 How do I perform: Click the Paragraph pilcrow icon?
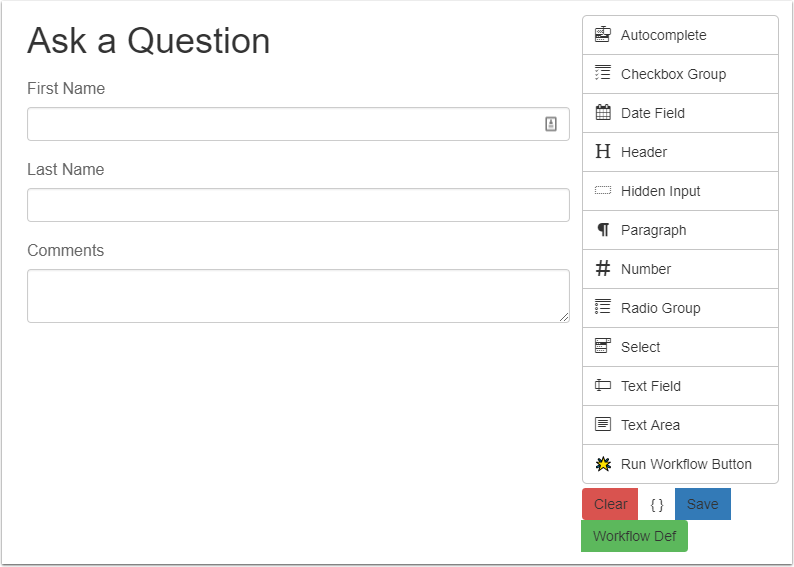[x=602, y=230]
